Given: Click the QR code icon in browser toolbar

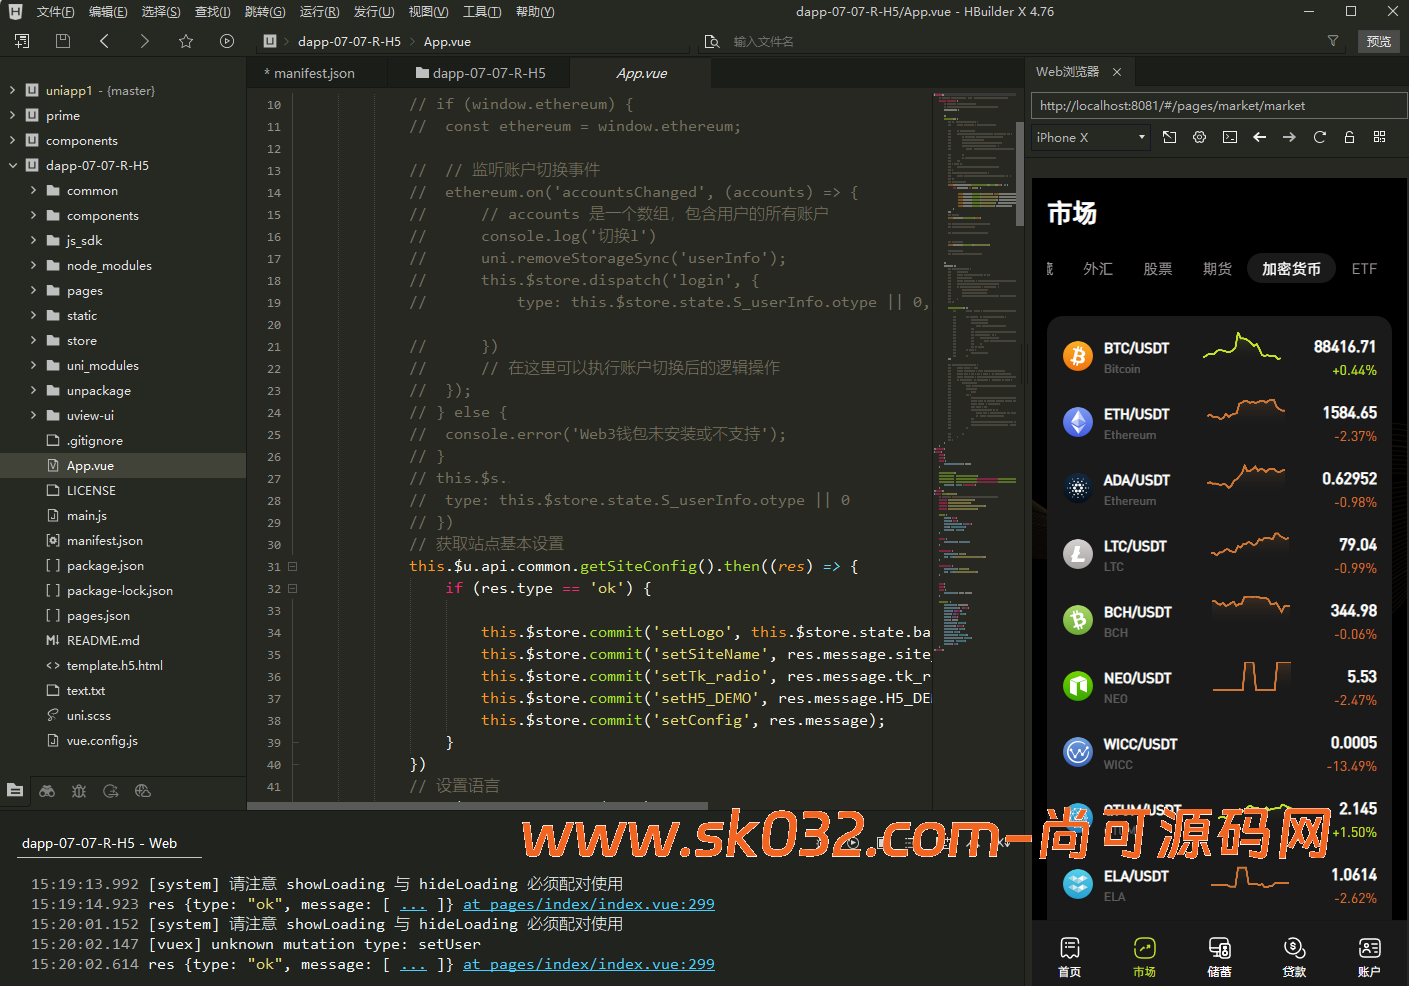Looking at the screenshot, I should coord(1379,137).
